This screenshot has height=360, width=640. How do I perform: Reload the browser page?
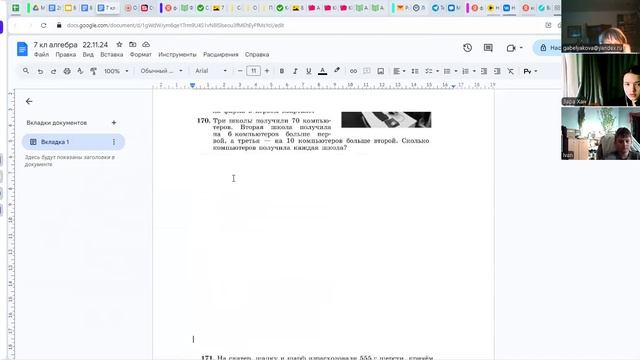point(43,25)
